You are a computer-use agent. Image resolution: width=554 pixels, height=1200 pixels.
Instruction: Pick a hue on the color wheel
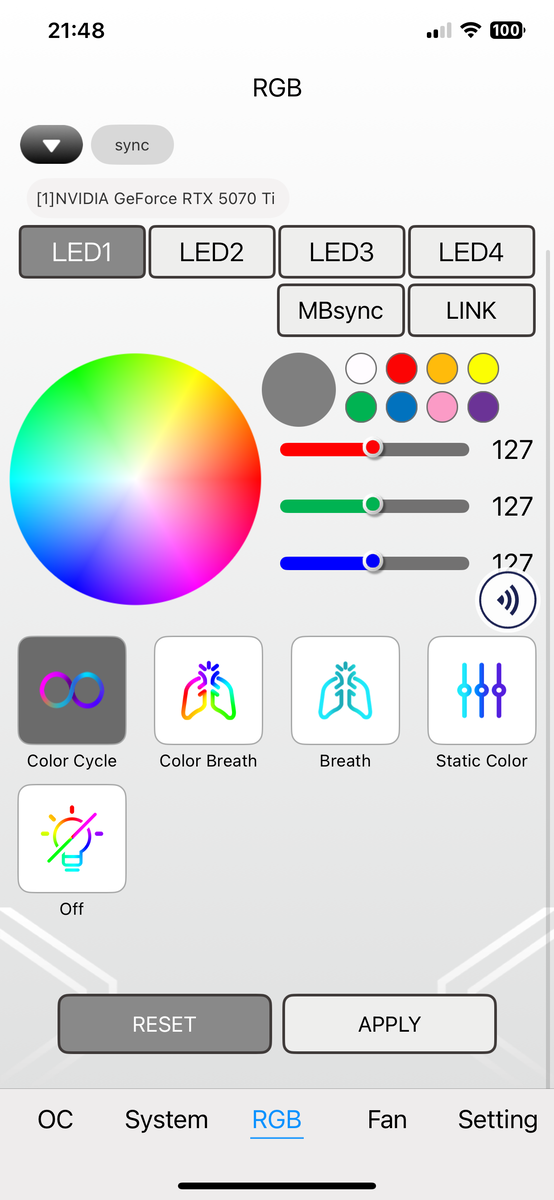pos(135,479)
